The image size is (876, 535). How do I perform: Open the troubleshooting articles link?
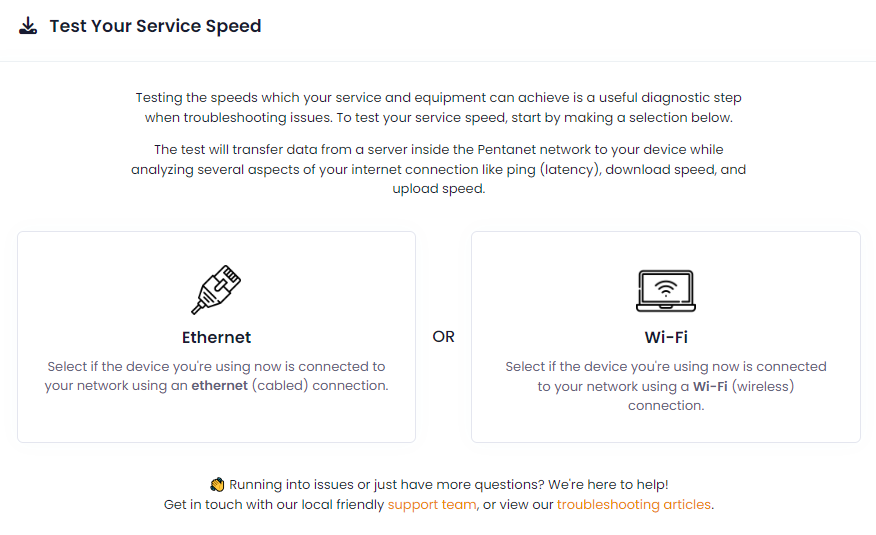[634, 504]
